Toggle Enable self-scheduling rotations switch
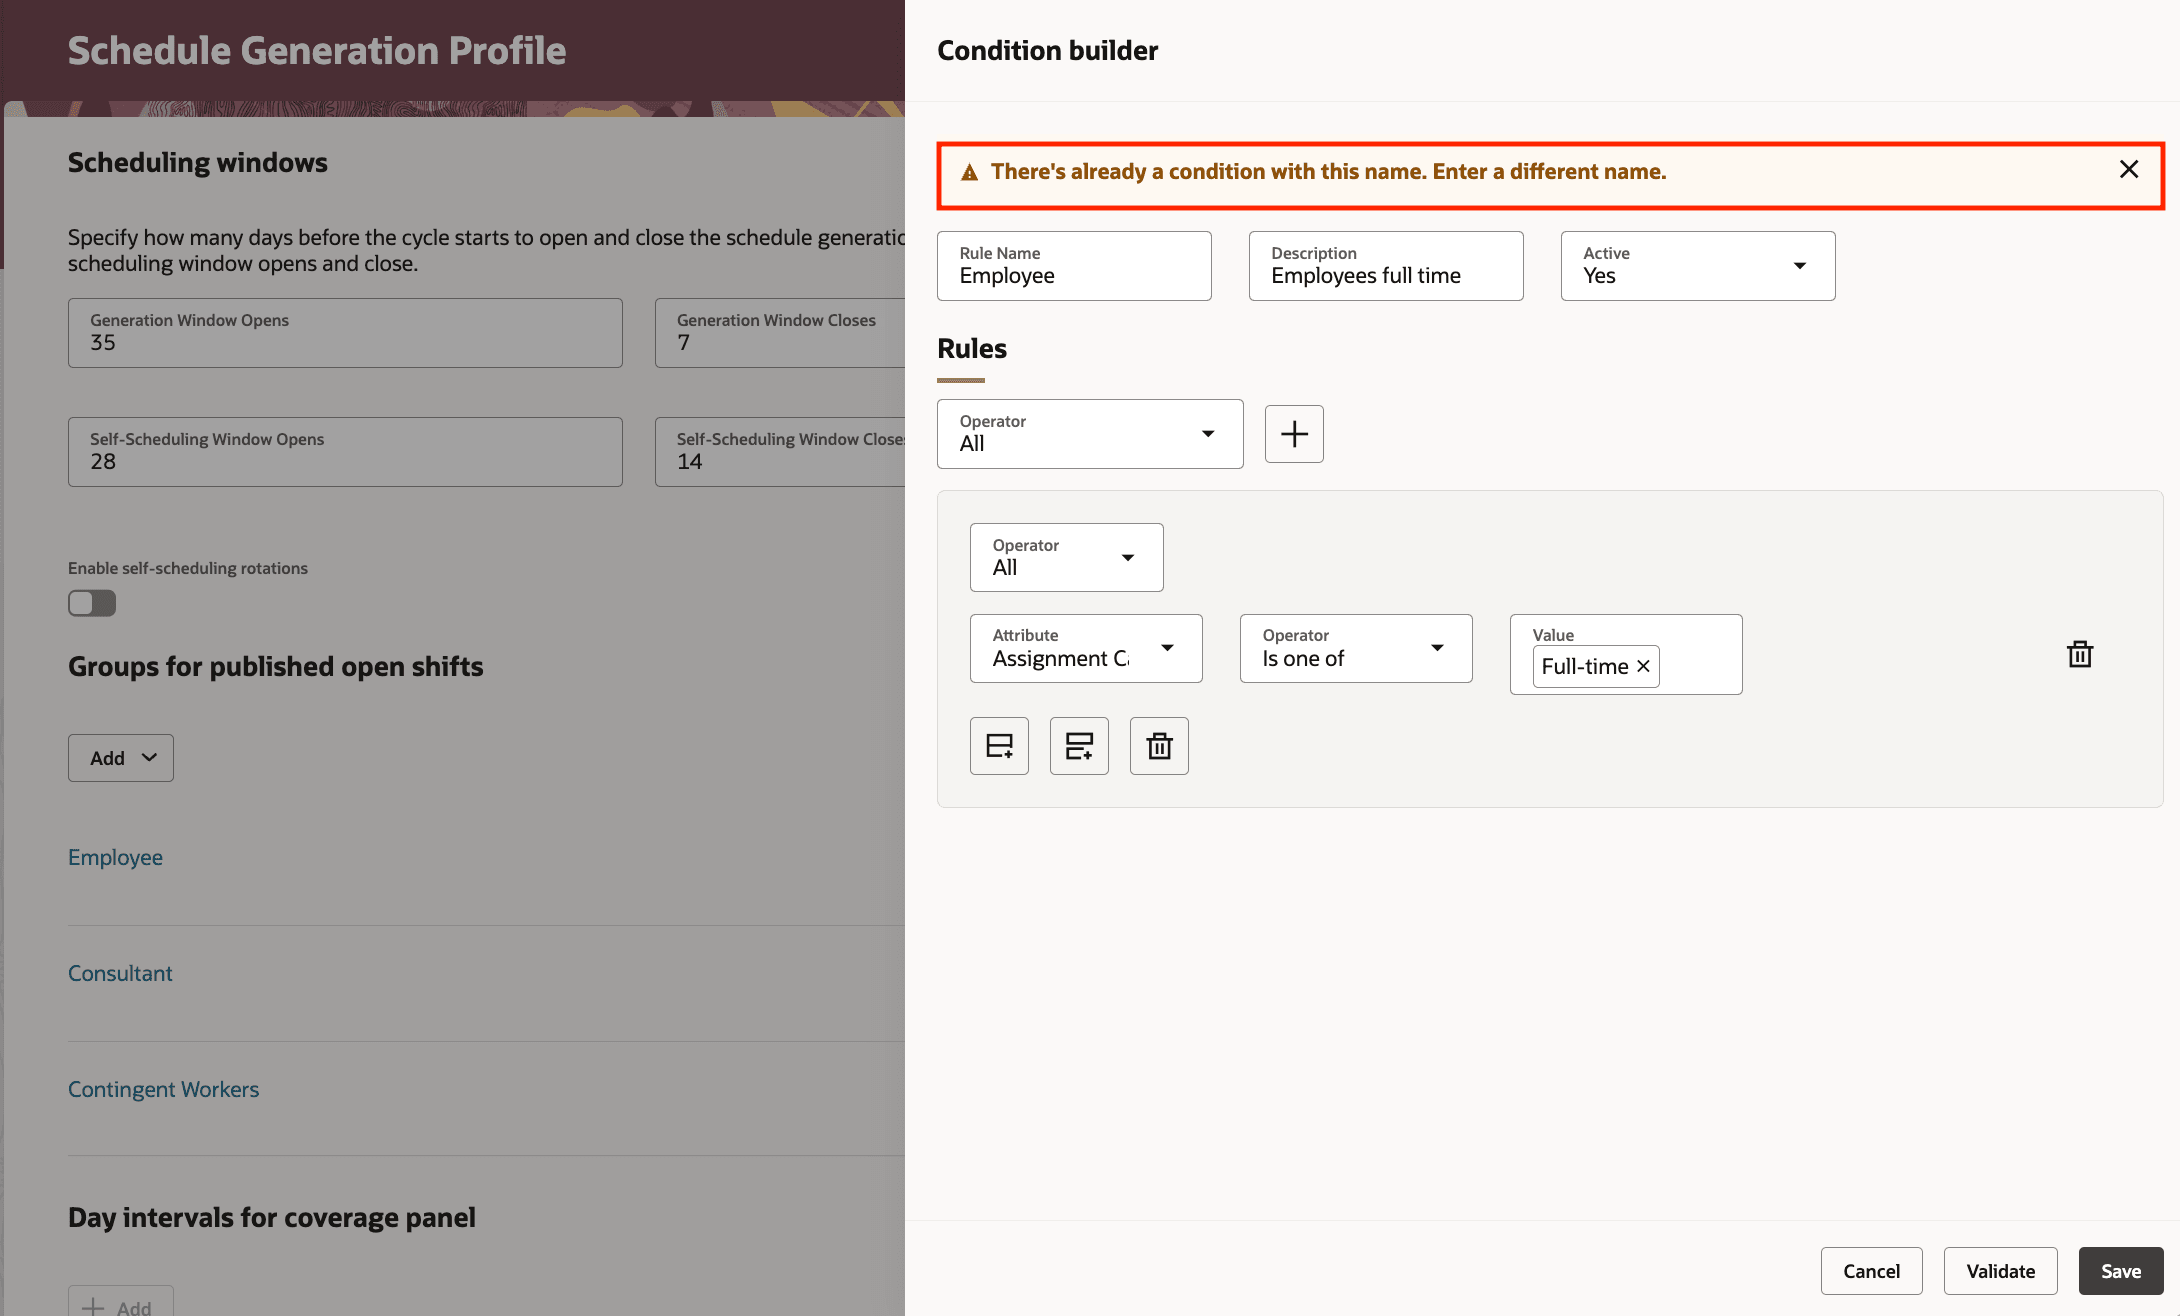Viewport: 2180px width, 1316px height. click(91, 603)
